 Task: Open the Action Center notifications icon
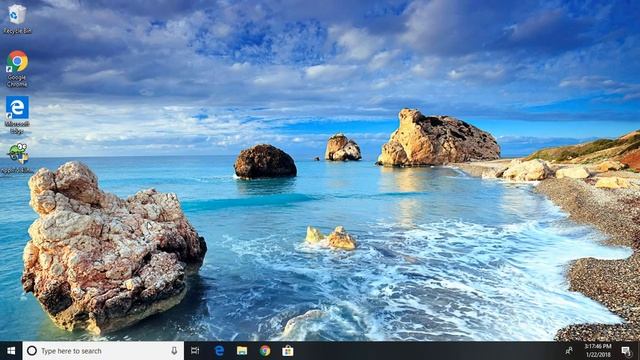(626, 351)
